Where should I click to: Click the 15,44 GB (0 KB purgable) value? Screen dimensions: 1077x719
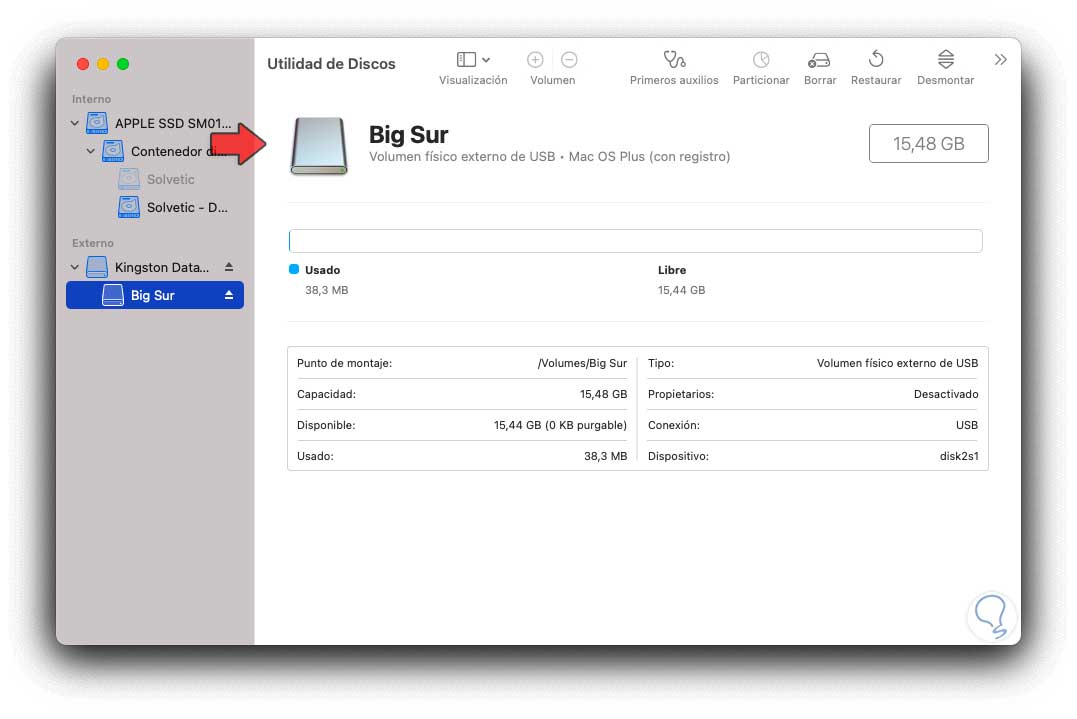coord(560,425)
